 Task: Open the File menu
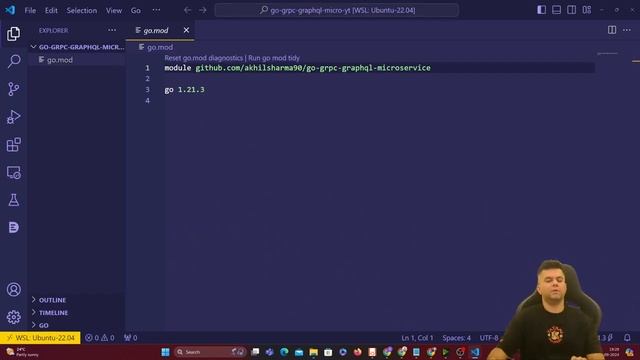coord(30,10)
